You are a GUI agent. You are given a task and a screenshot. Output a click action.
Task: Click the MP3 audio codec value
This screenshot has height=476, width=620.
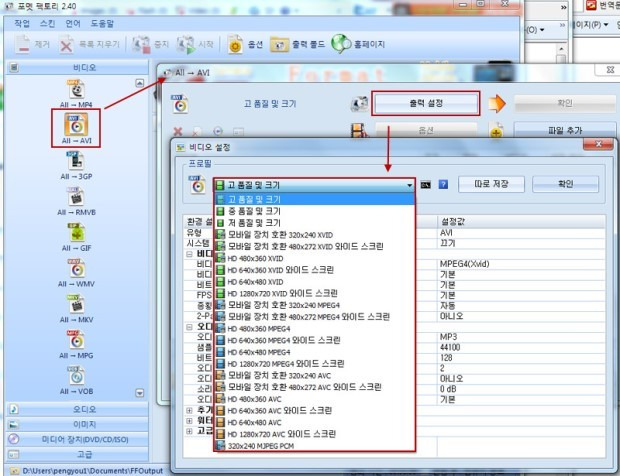448,337
